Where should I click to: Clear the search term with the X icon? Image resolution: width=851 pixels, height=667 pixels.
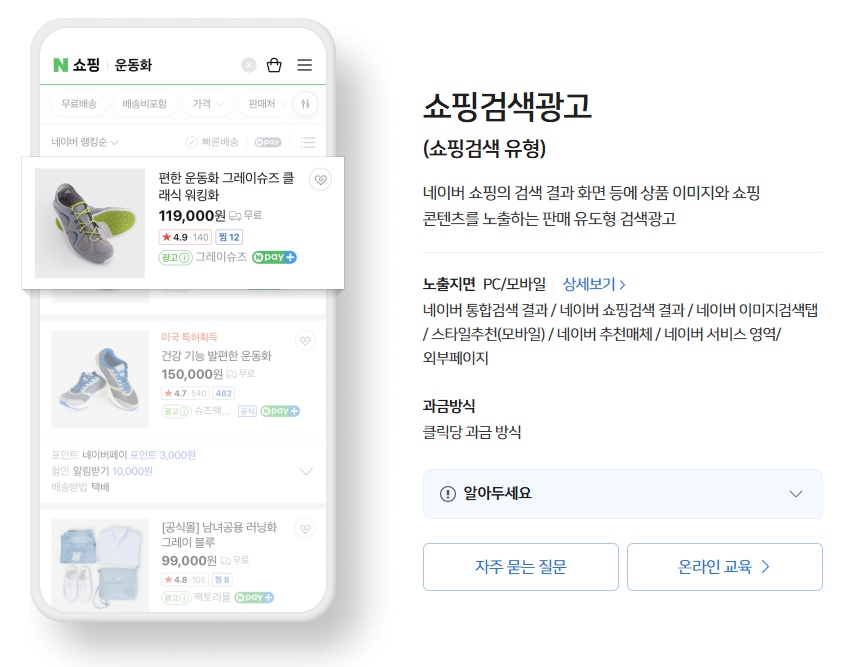tap(249, 66)
